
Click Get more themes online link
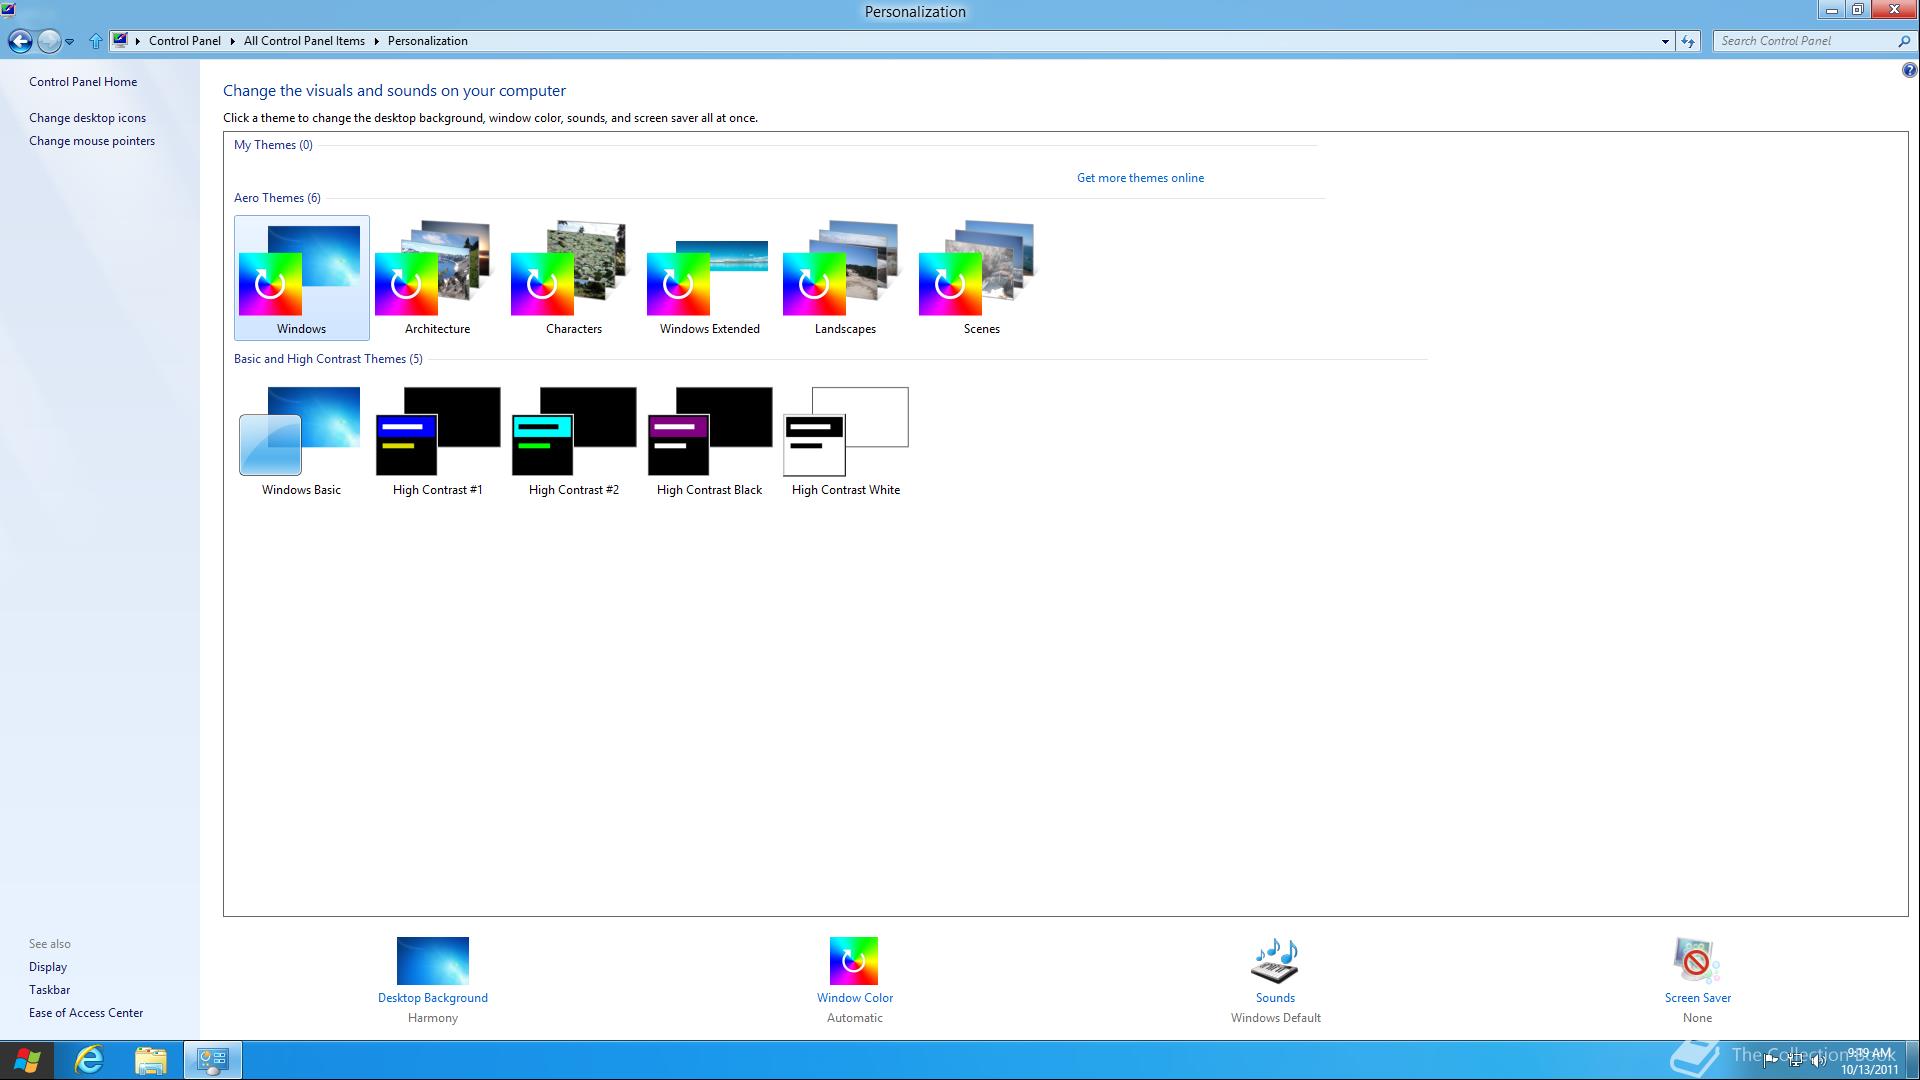pos(1140,178)
